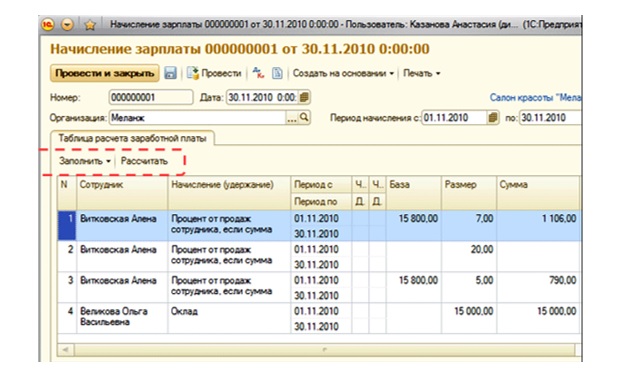Image resolution: width=628 pixels, height=375 pixels.
Task: Open calendar for Период начисления start
Action: (x=493, y=118)
